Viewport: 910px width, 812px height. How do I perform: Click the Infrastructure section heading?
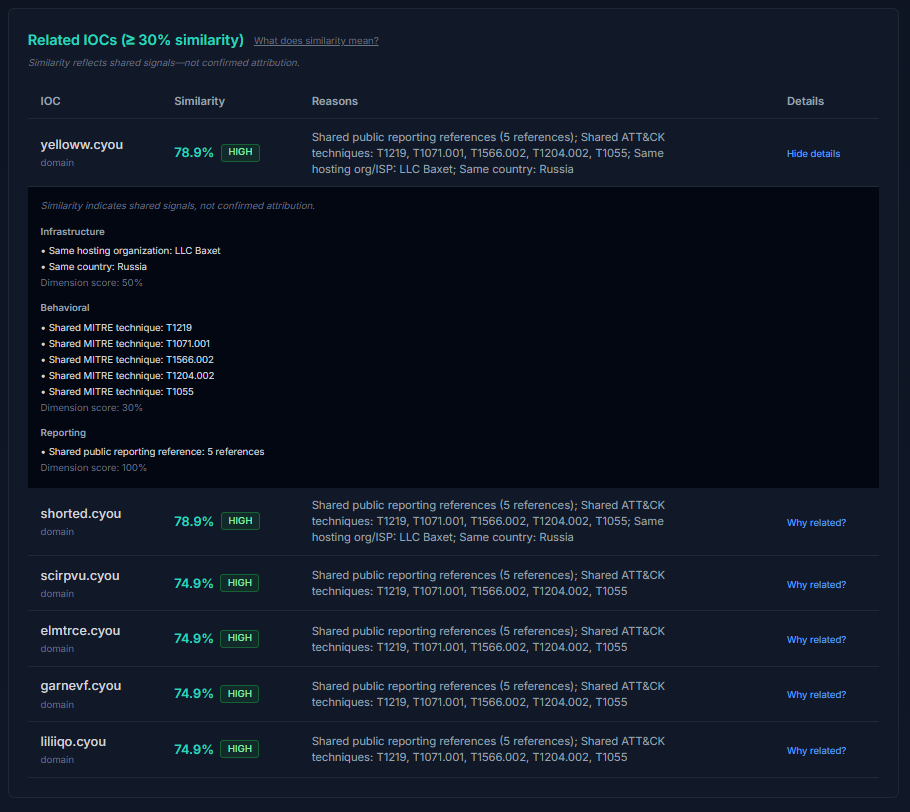[72, 231]
